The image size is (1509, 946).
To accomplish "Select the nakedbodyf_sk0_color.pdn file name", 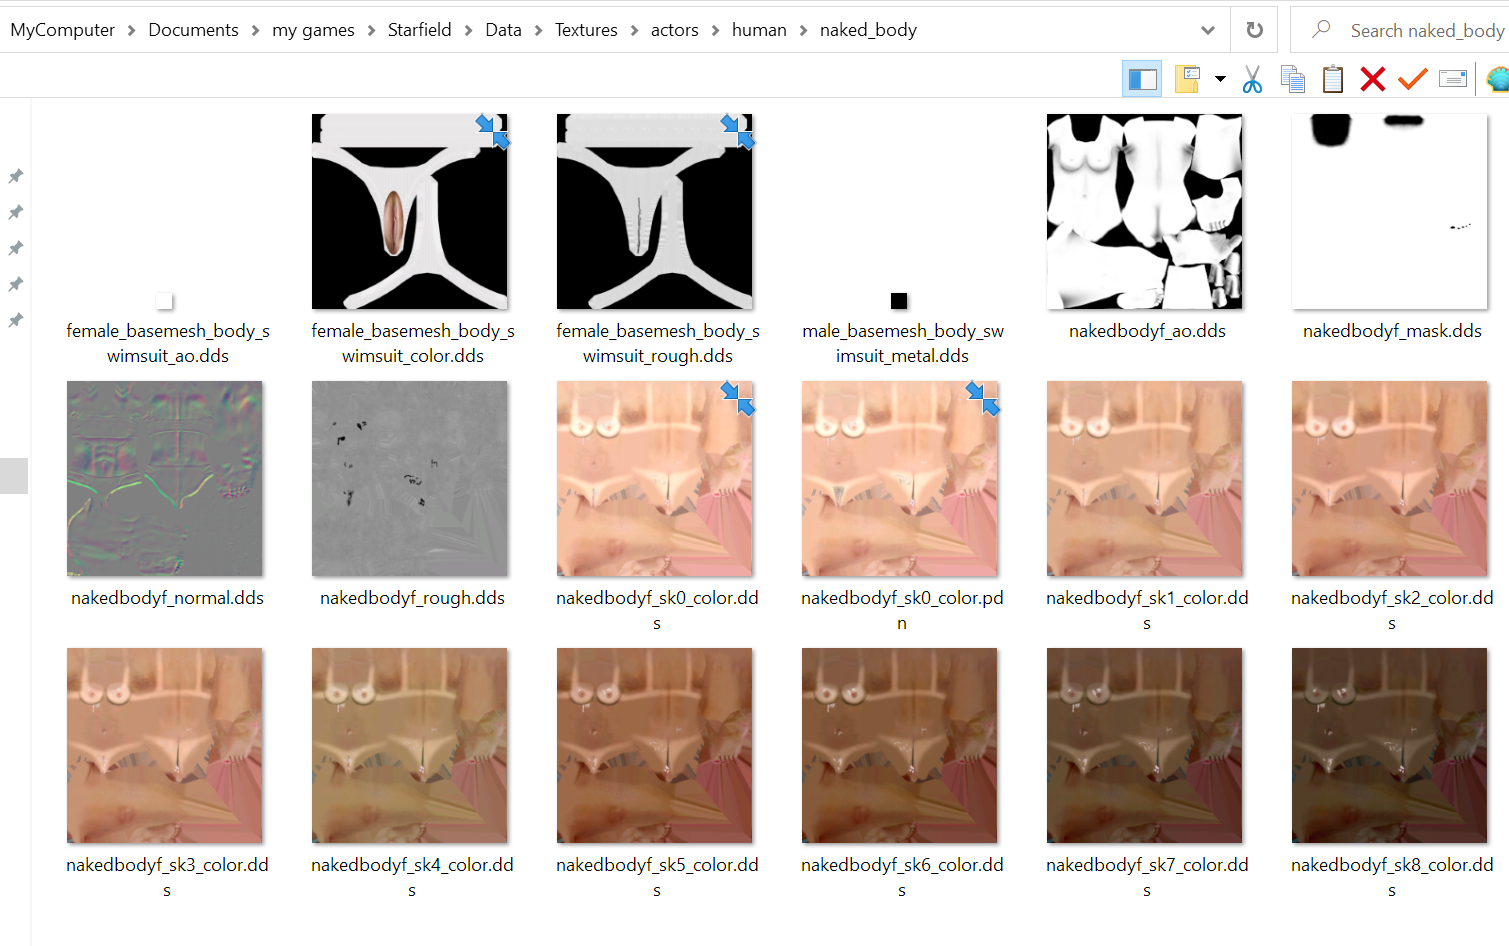I will (902, 610).
